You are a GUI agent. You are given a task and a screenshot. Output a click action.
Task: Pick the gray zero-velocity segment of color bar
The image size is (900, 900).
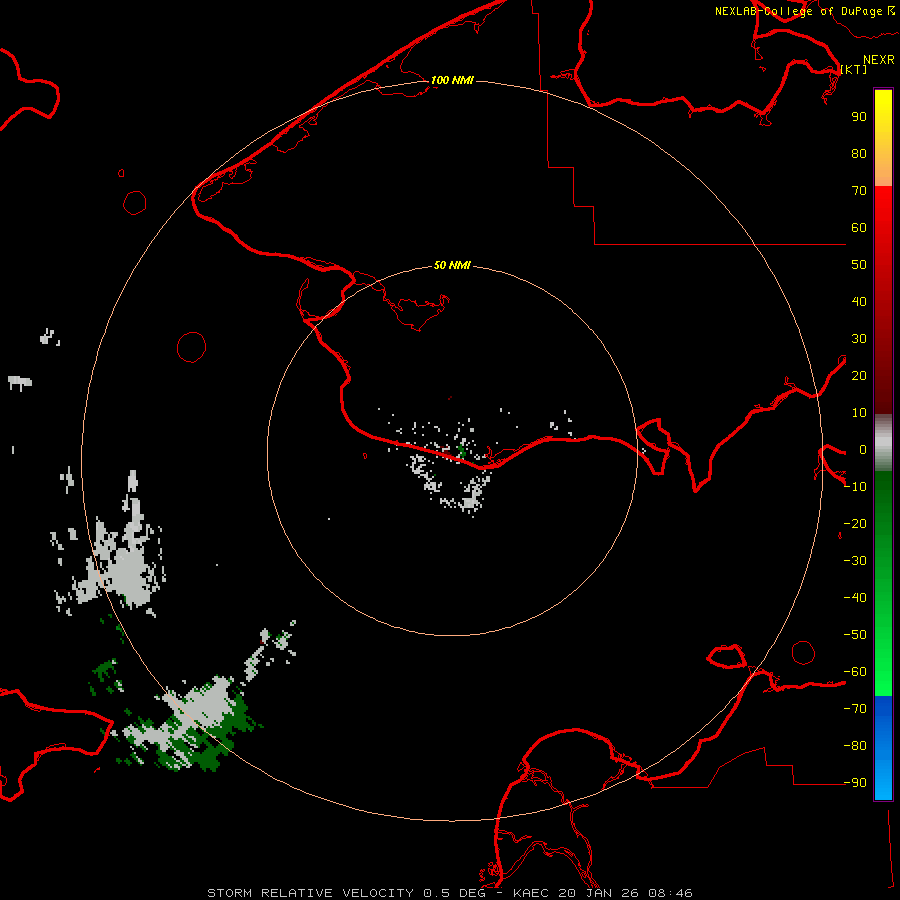coord(883,443)
